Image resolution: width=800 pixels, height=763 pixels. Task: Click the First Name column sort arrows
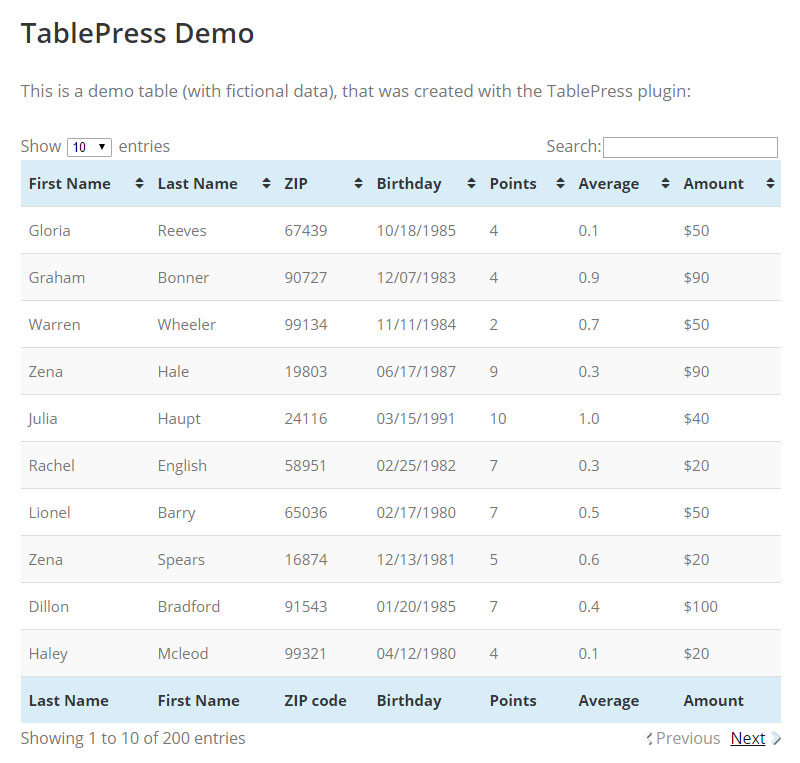(x=139, y=184)
